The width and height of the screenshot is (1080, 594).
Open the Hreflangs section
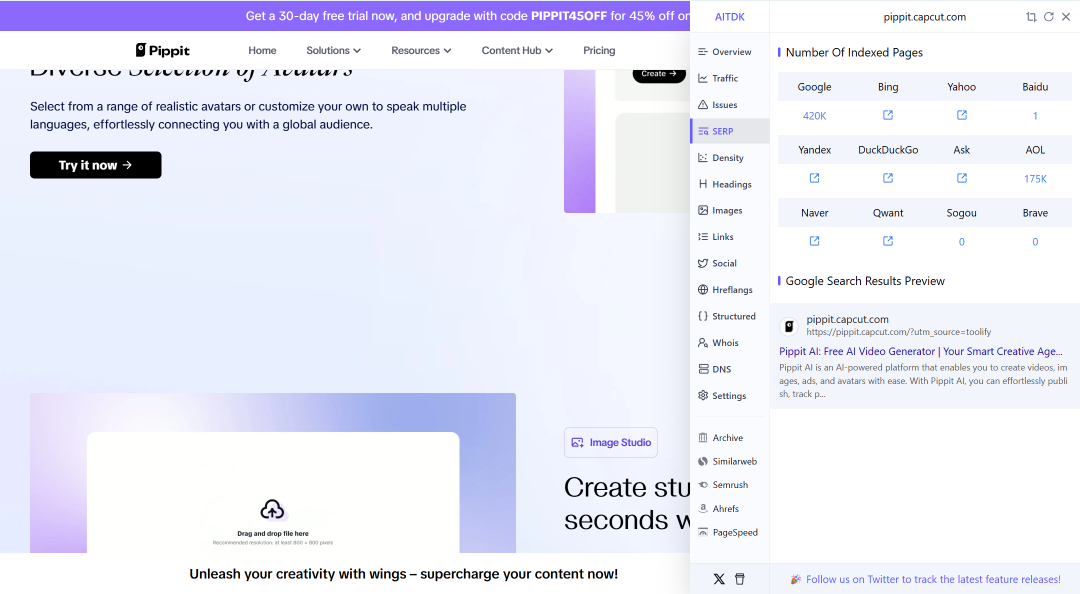tap(725, 290)
